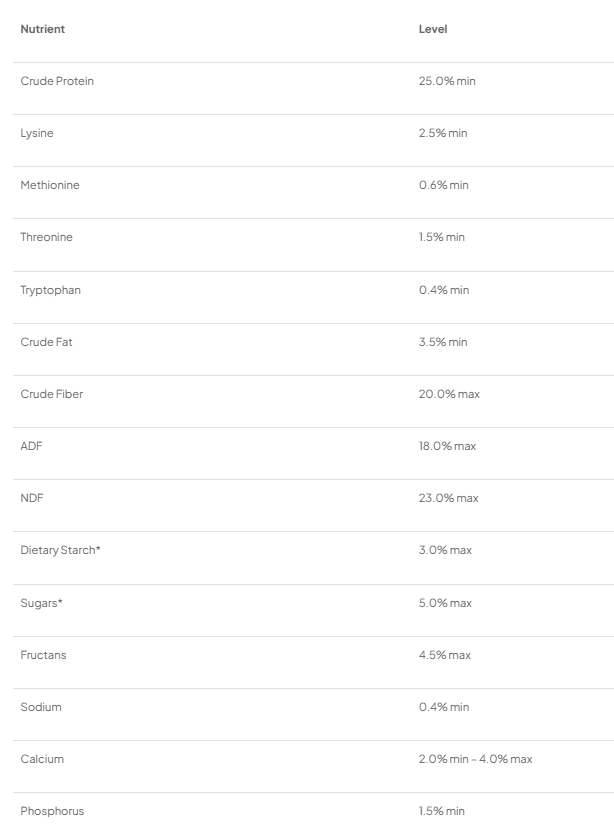614x836 pixels.
Task: Click the Fructans 4.5% max value
Action: pyautogui.click(x=445, y=655)
